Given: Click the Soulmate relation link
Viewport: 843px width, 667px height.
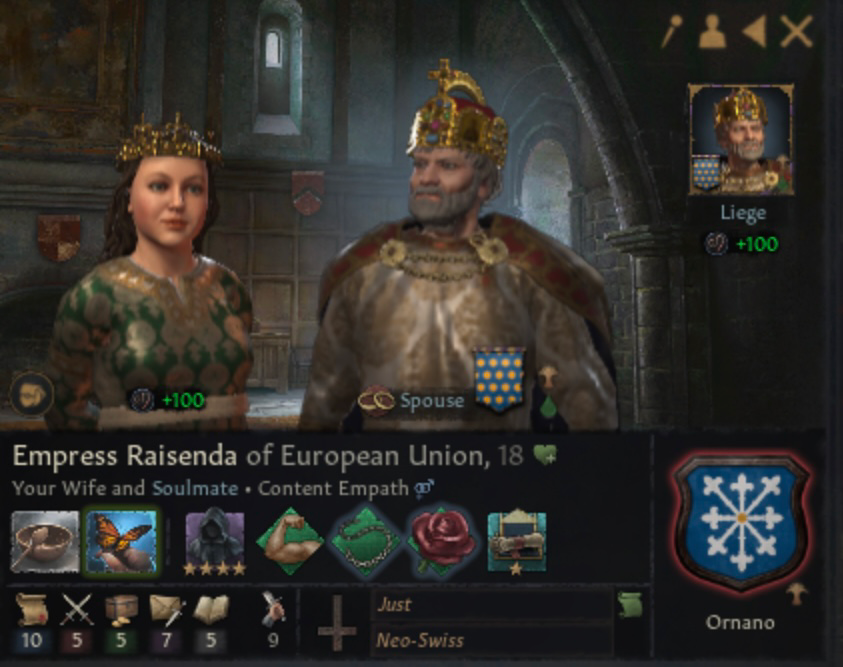Looking at the screenshot, I should [x=195, y=488].
